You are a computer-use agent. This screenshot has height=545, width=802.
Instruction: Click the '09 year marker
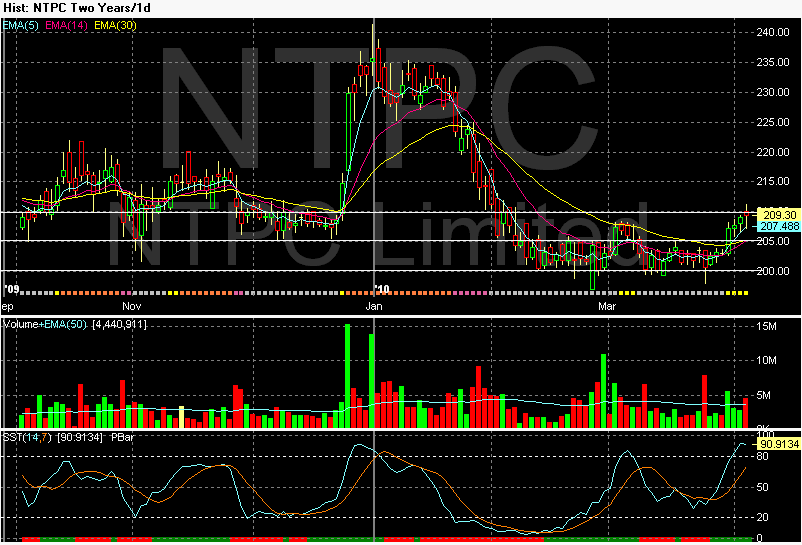point(11,289)
